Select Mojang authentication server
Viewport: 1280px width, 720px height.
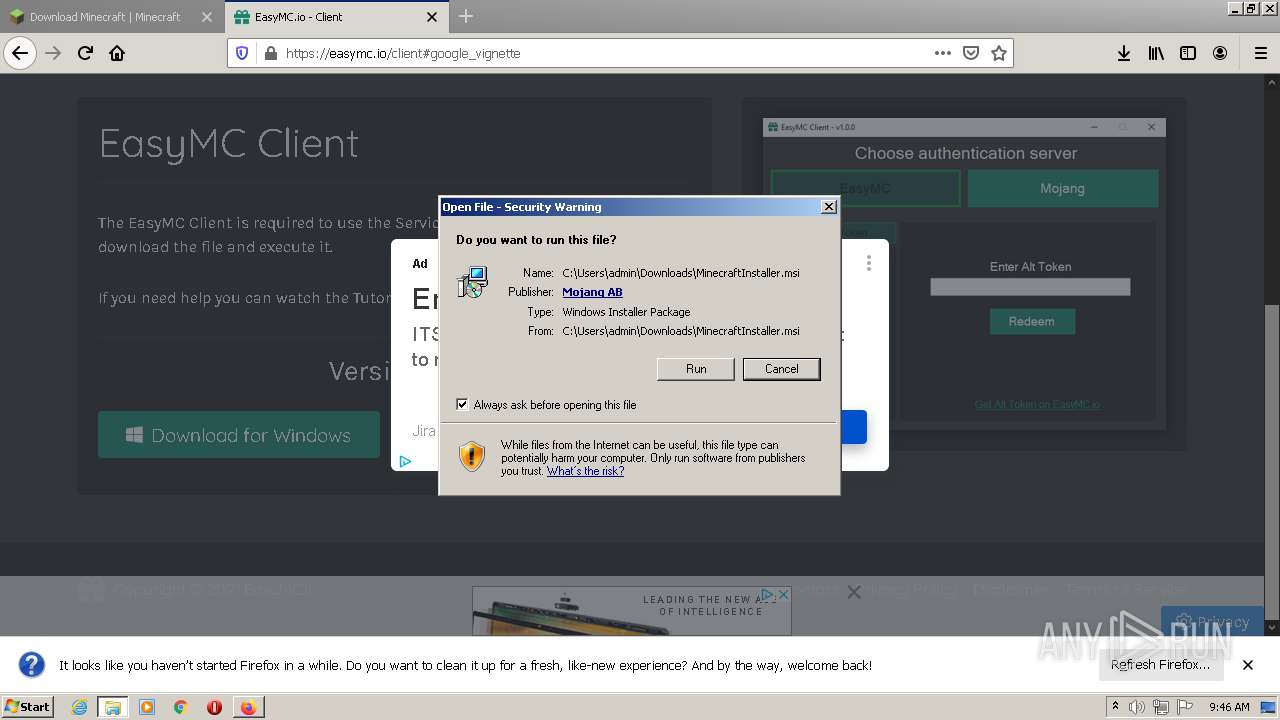pyautogui.click(x=1062, y=188)
